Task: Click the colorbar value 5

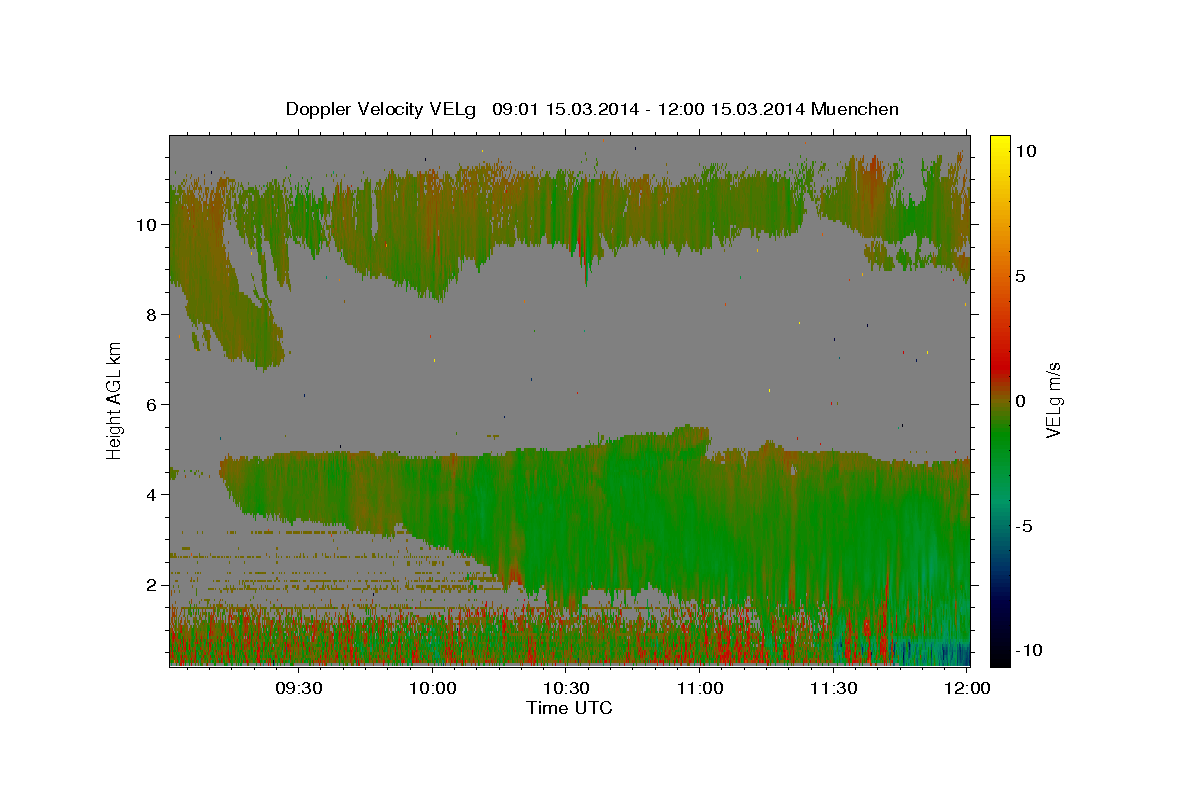Action: pos(1021,276)
